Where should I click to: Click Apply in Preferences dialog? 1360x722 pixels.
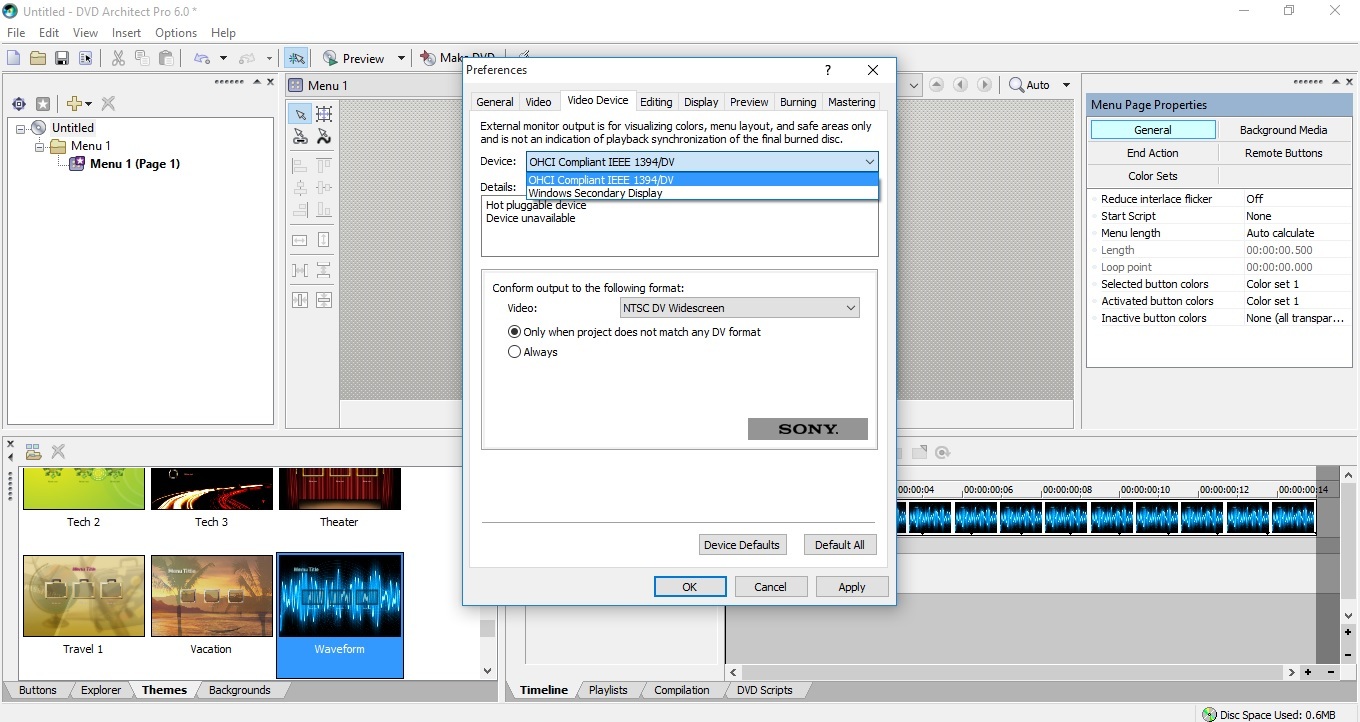click(x=852, y=587)
